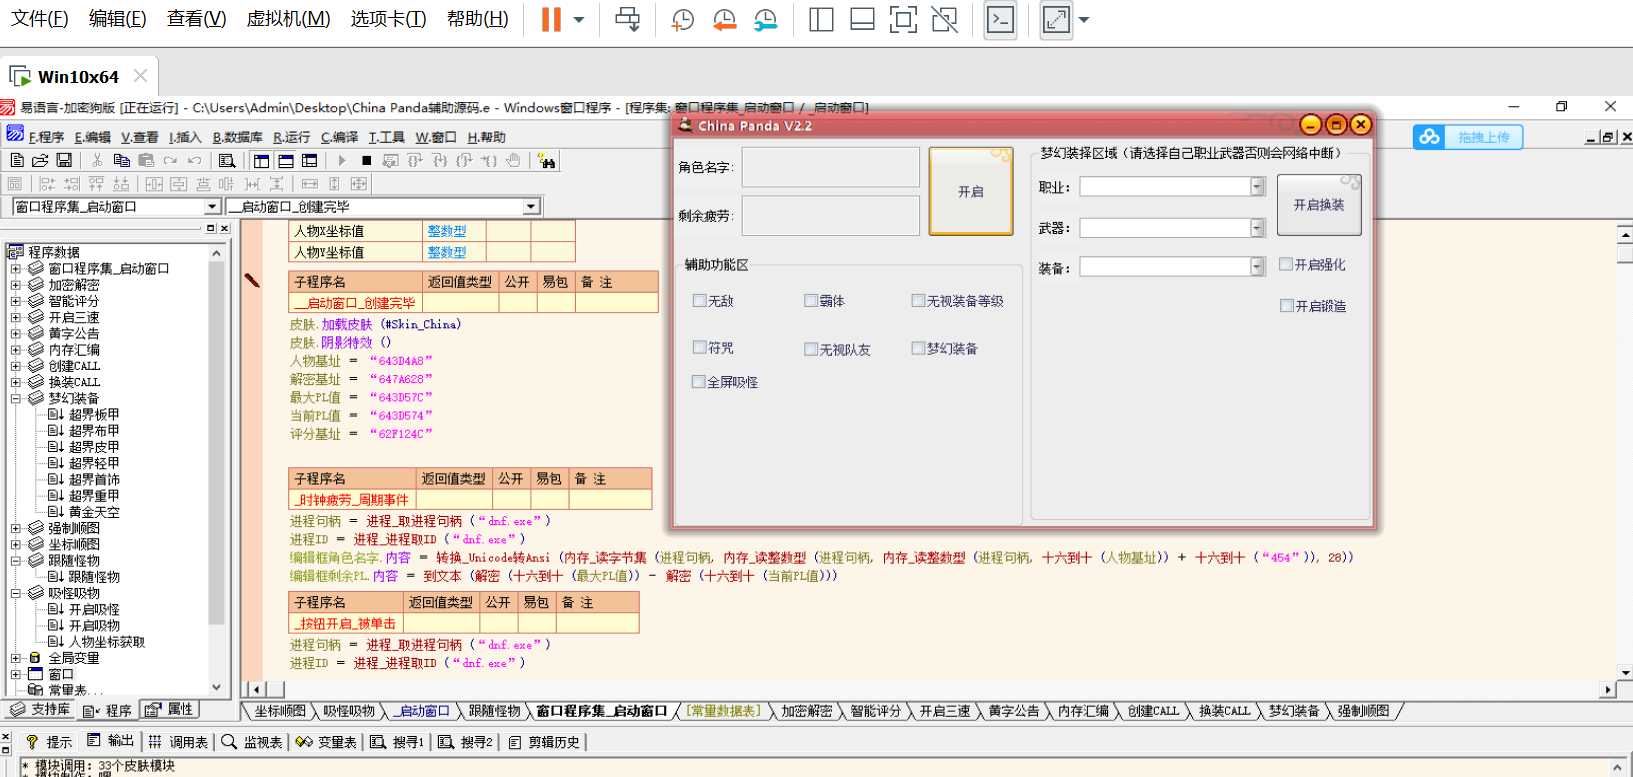This screenshot has height=777, width=1633.
Task: Revert to snapshot using the orange arrow clock icon
Action: point(724,19)
